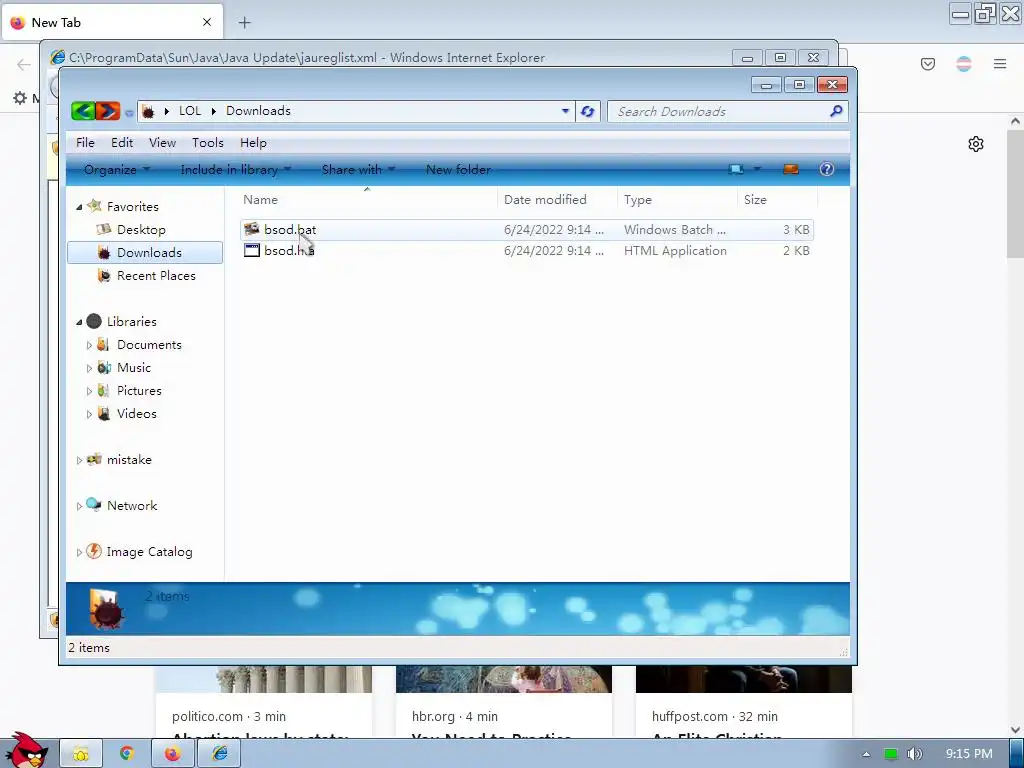The width and height of the screenshot is (1024, 768).
Task: Open Explorer help question mark
Action: (x=826, y=170)
